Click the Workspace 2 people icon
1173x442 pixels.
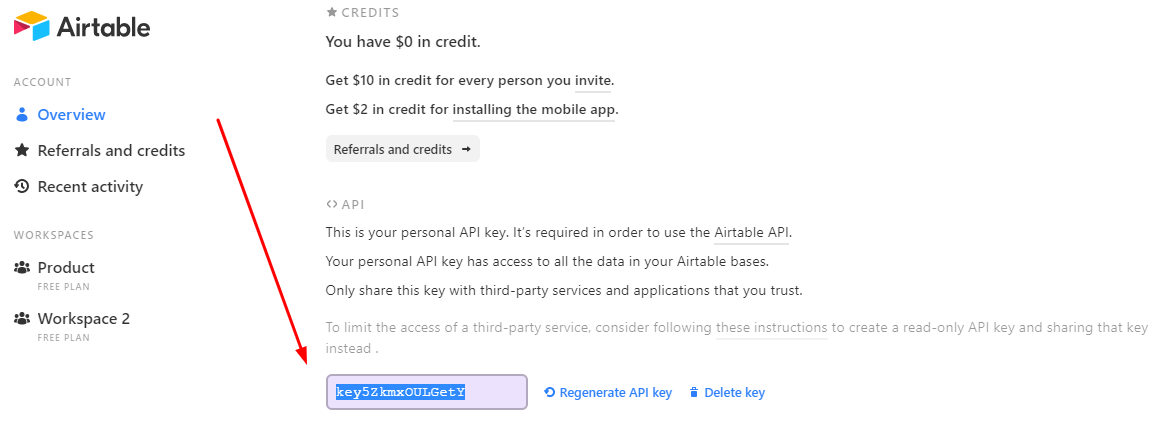(21, 319)
